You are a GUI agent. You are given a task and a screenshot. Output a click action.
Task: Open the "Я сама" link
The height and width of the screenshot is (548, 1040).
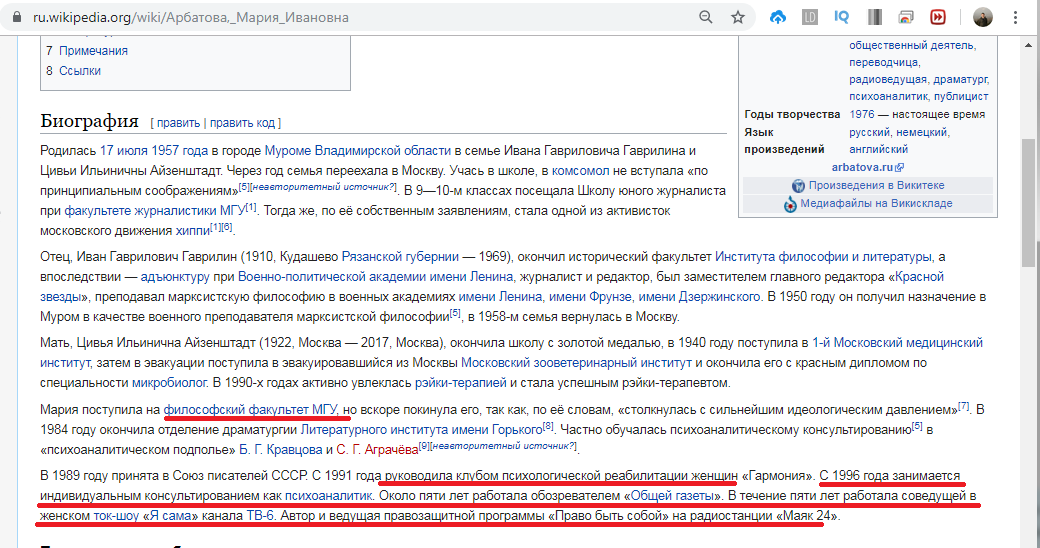[170, 515]
